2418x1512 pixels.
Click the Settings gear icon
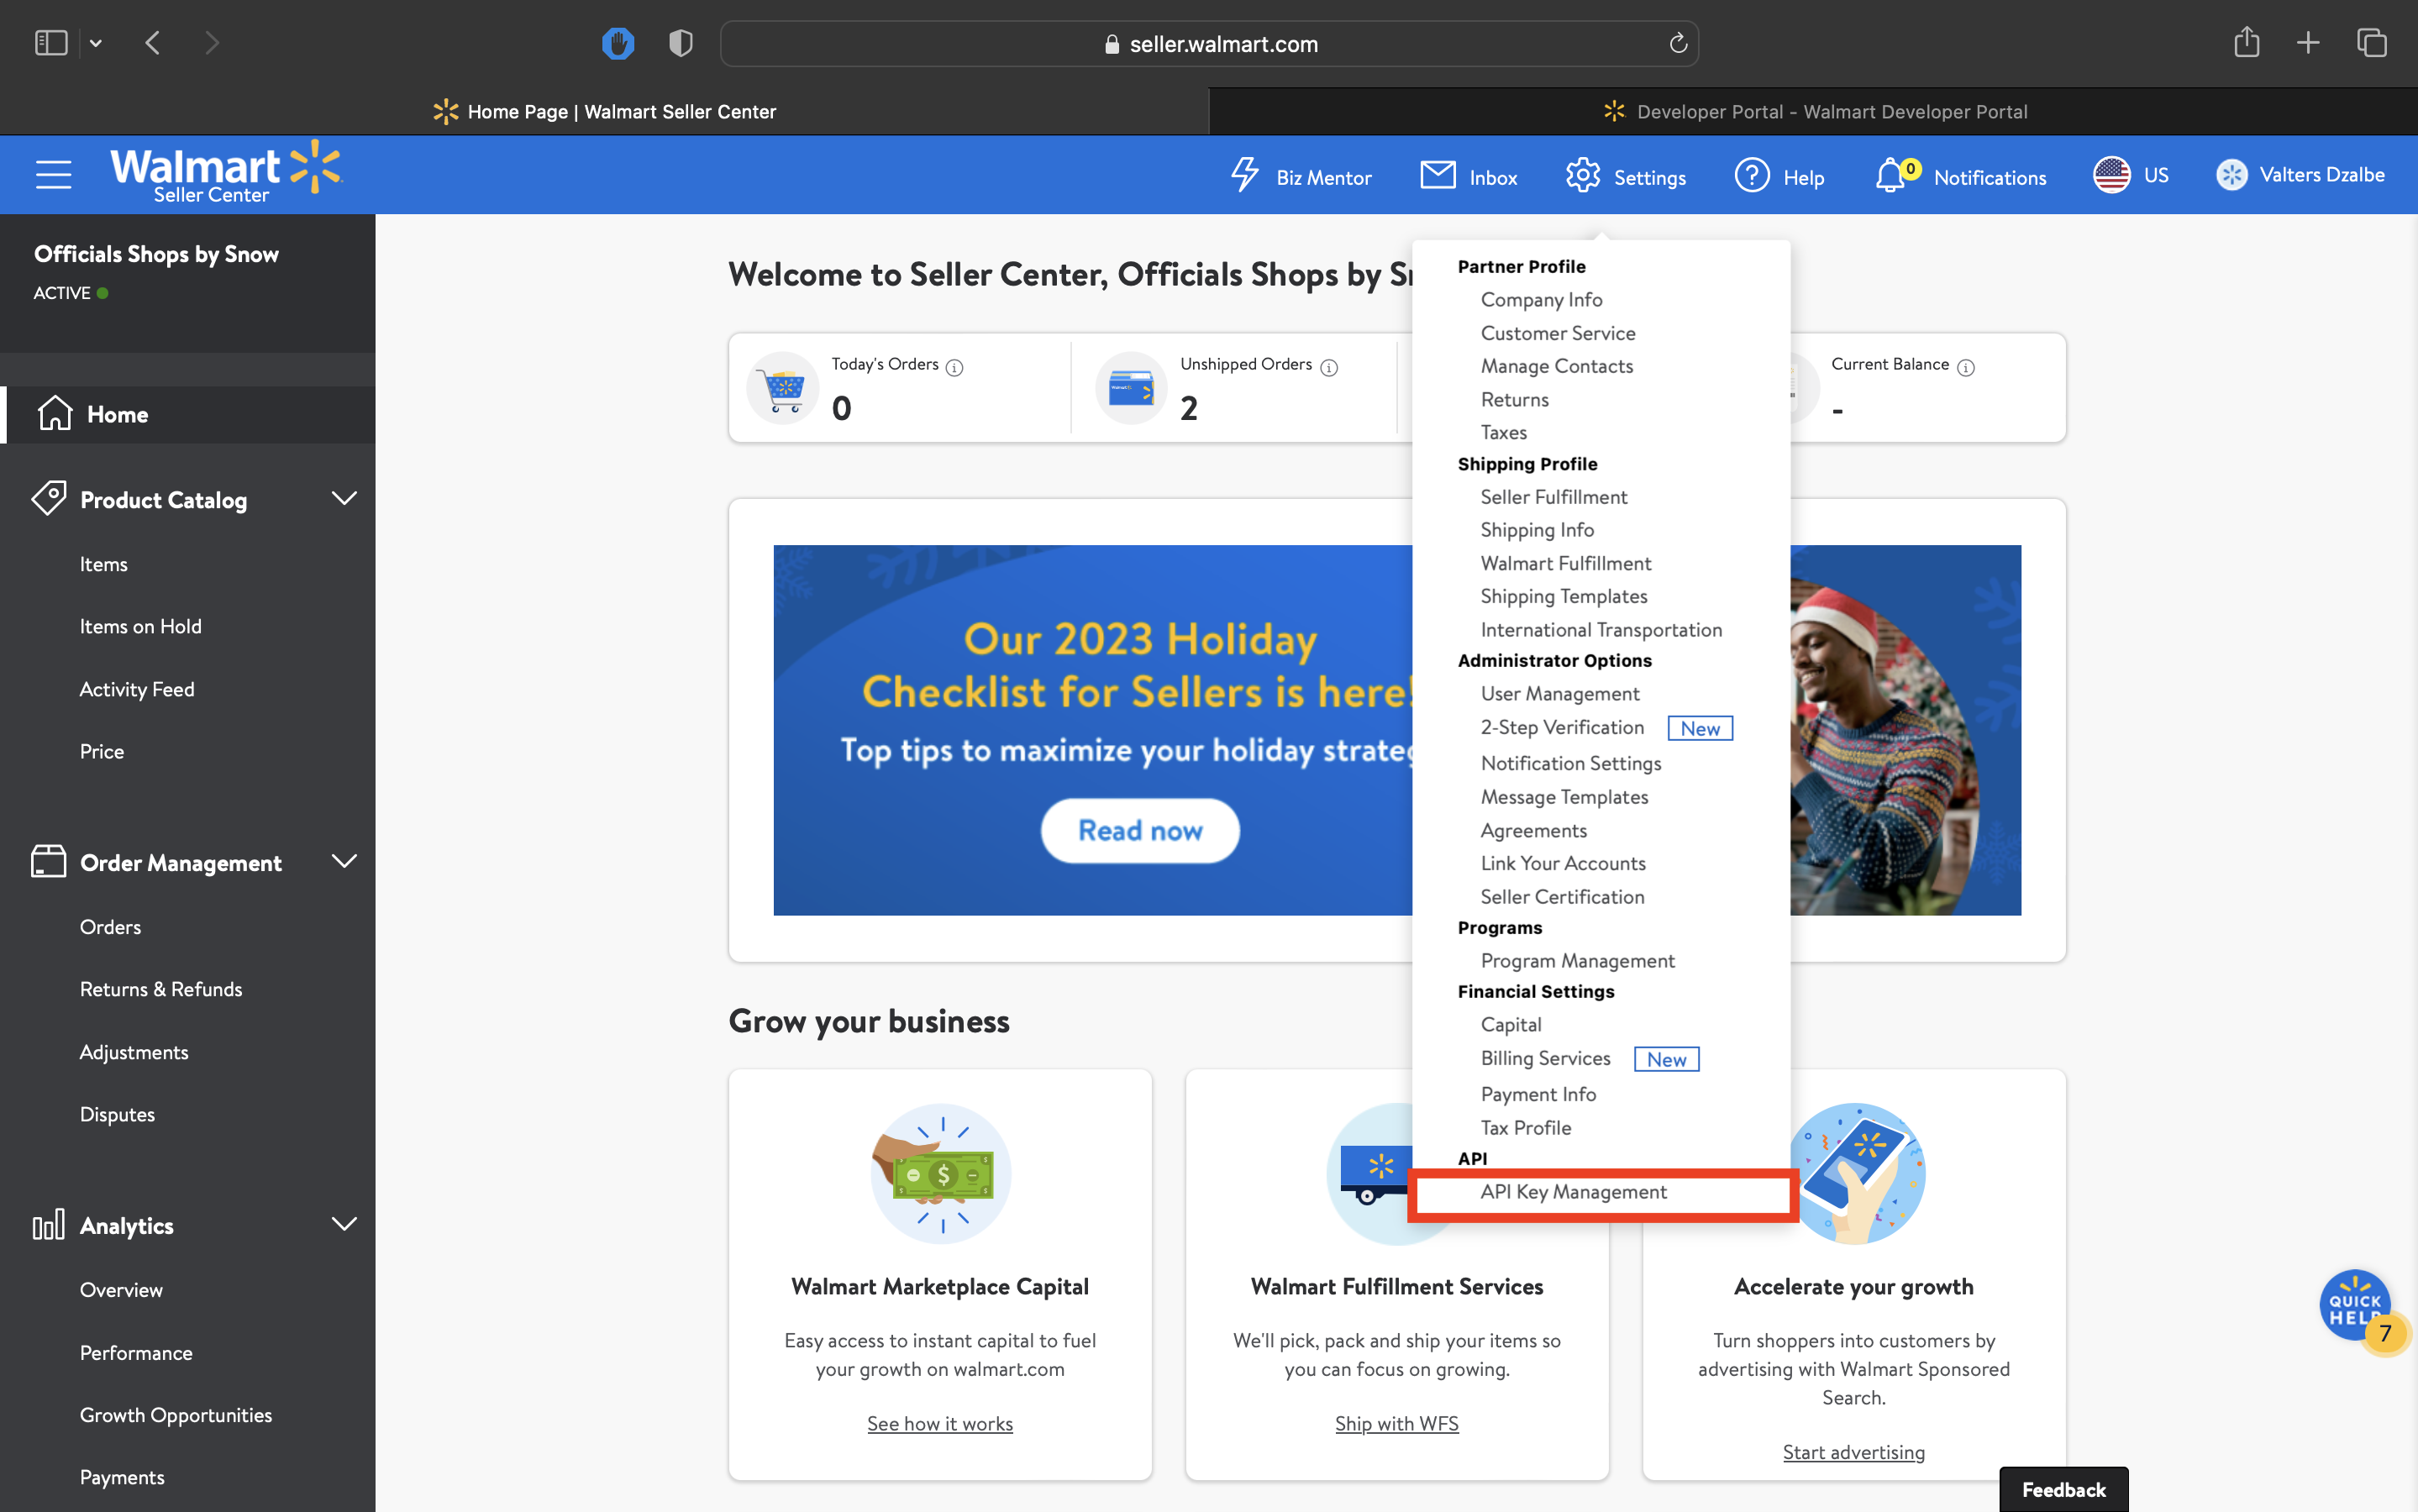coord(1583,175)
